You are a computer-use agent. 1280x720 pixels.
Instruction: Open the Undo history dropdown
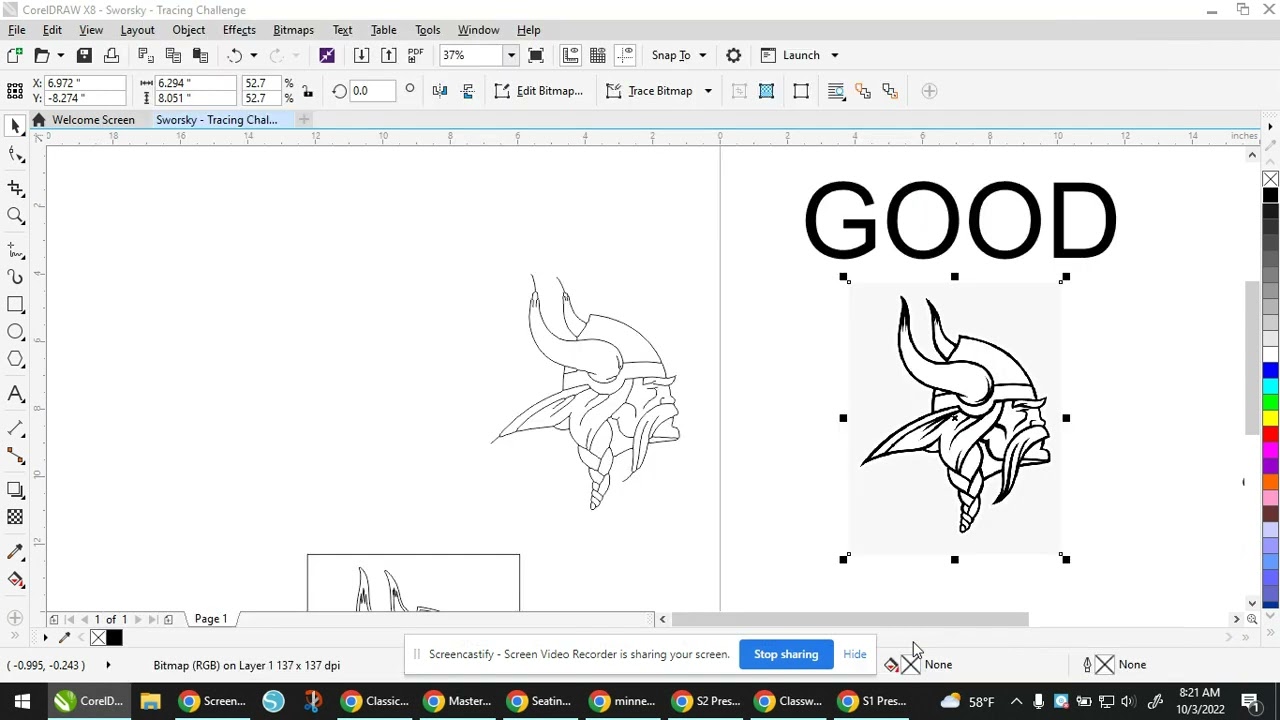[253, 55]
